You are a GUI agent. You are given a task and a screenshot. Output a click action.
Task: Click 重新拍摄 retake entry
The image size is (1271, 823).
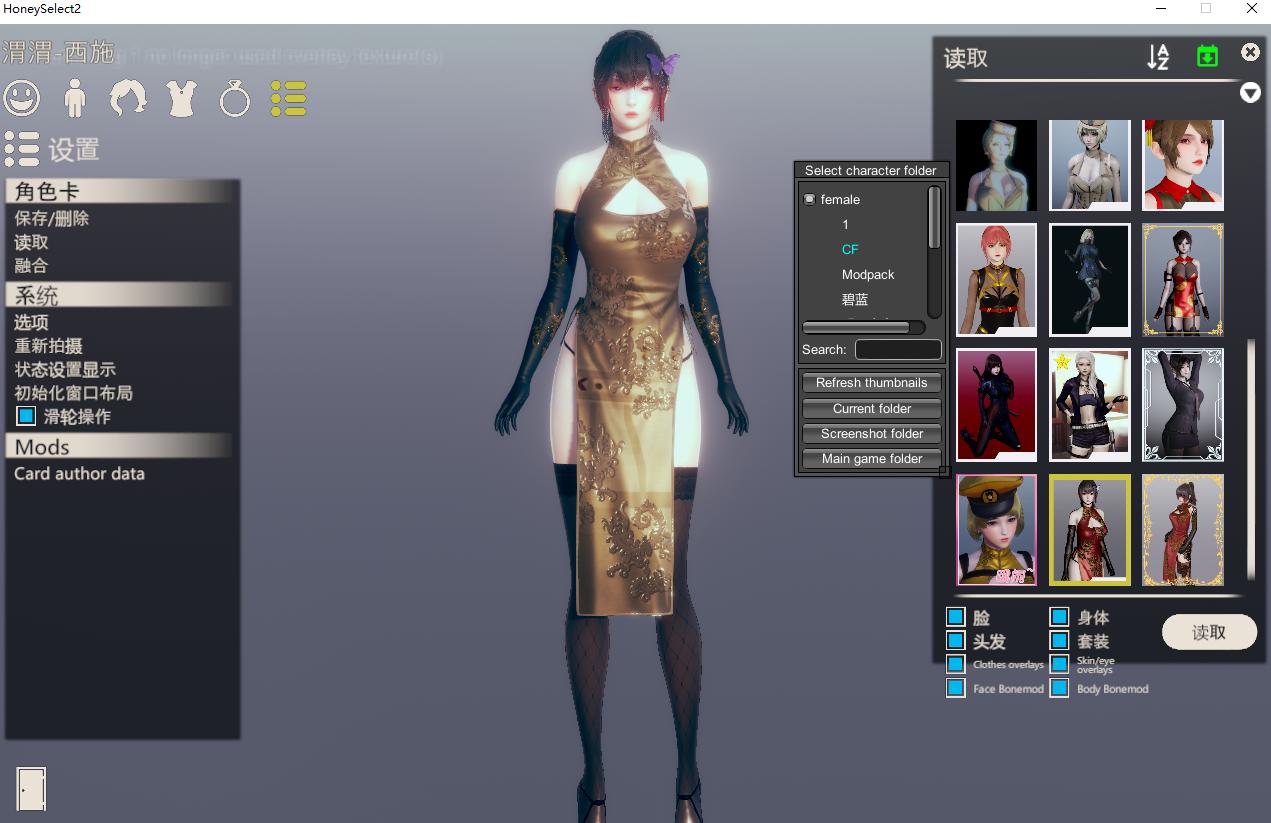(x=48, y=346)
